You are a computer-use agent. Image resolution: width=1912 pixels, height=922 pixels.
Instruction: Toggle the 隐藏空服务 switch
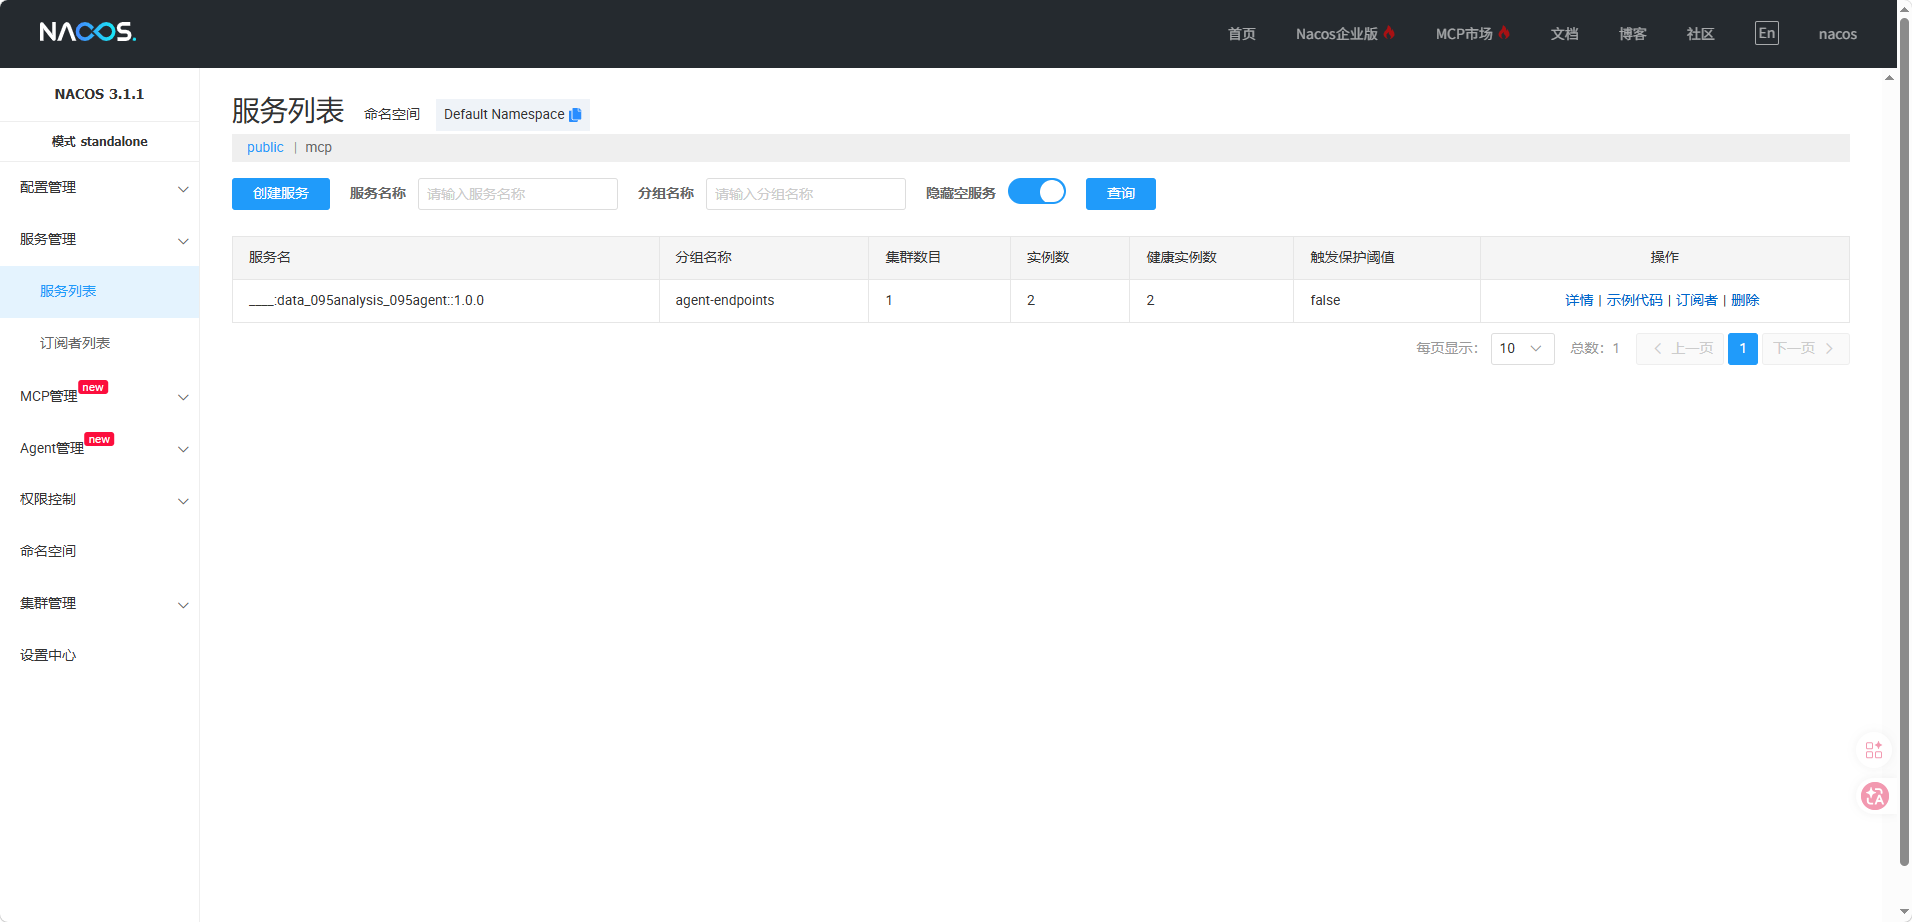pos(1037,191)
